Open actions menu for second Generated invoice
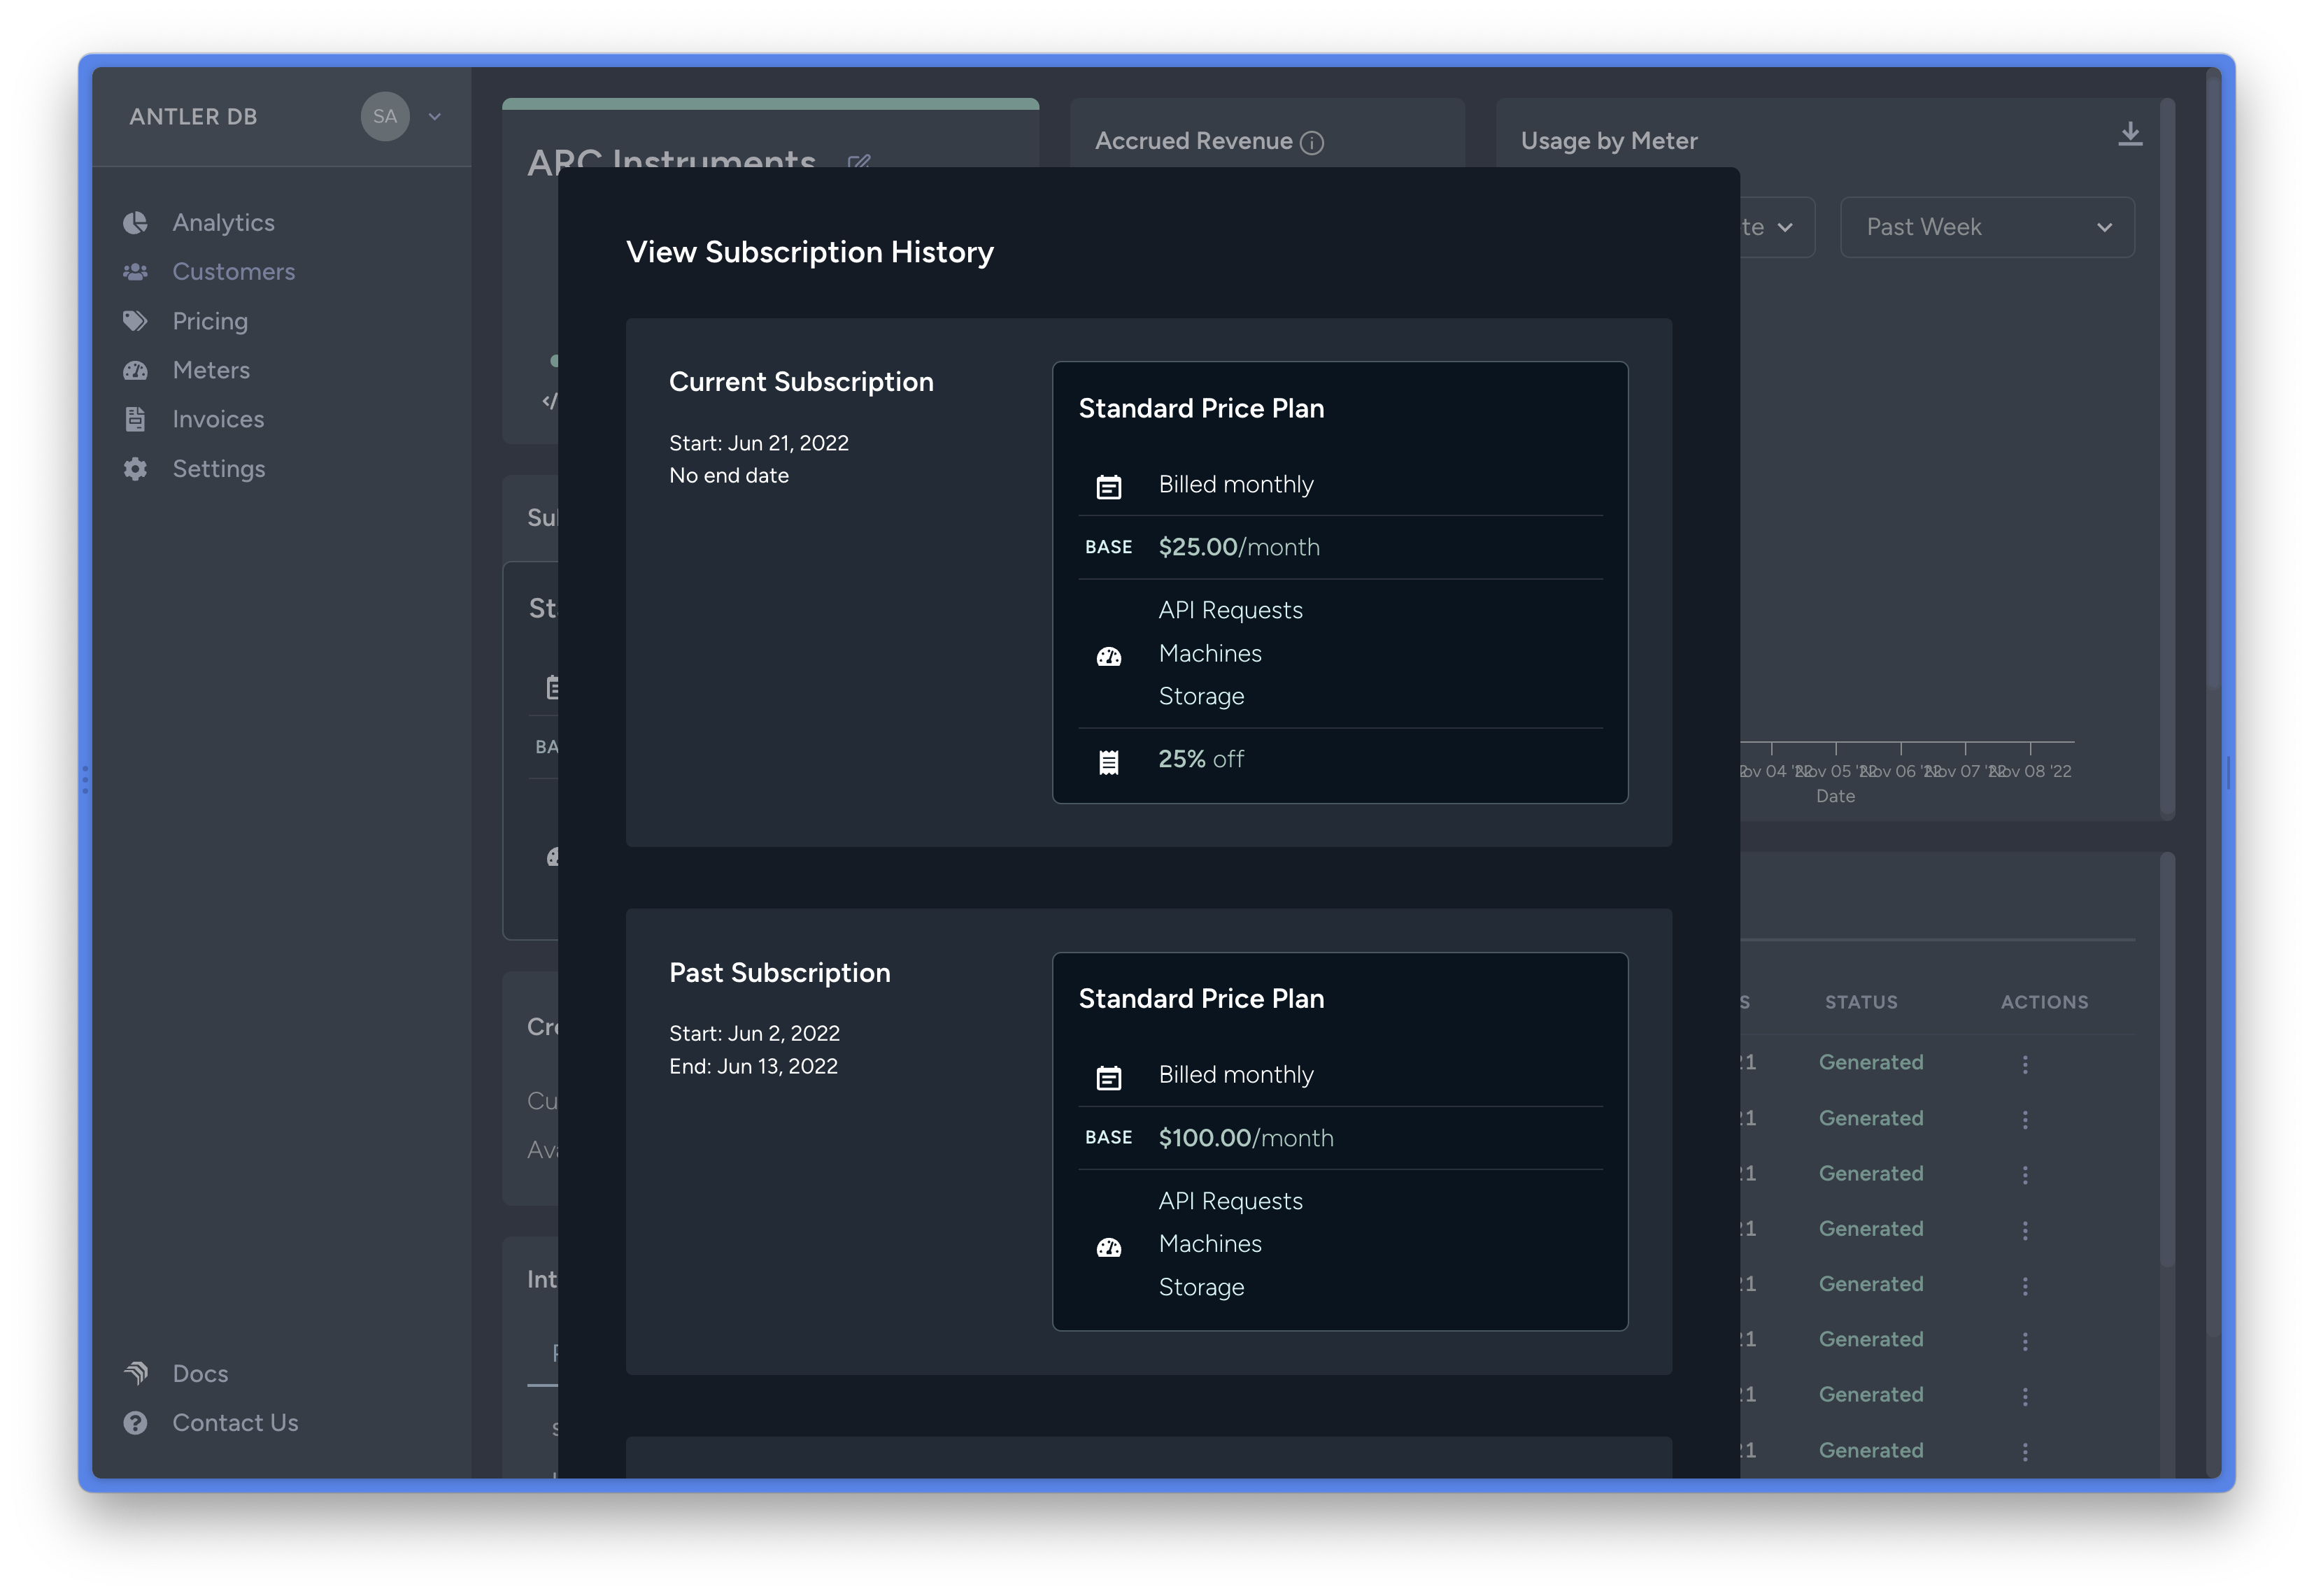This screenshot has height=1596, width=2314. (x=2025, y=1119)
